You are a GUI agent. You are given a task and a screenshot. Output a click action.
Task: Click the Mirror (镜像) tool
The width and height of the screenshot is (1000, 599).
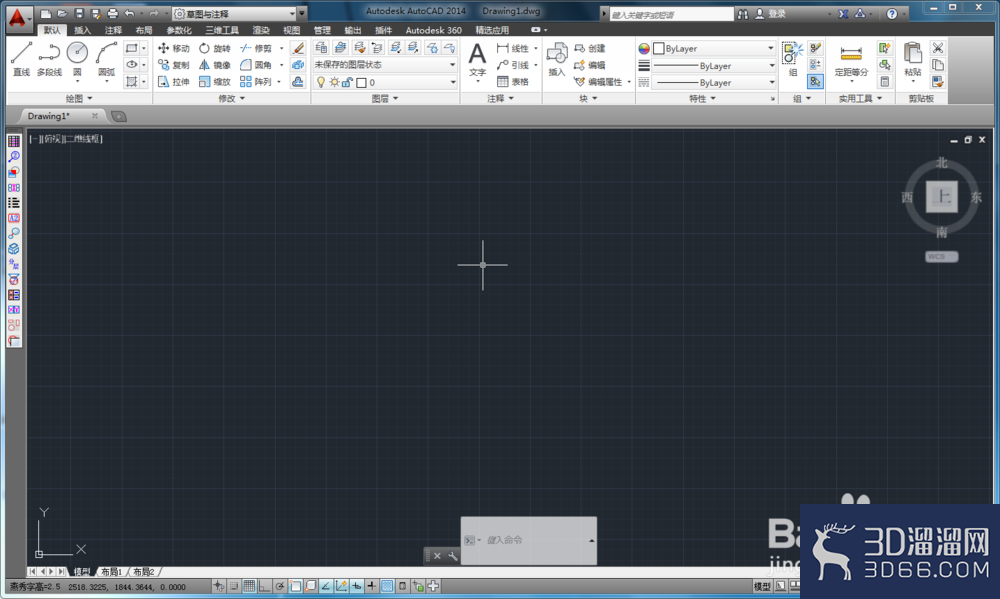point(214,65)
